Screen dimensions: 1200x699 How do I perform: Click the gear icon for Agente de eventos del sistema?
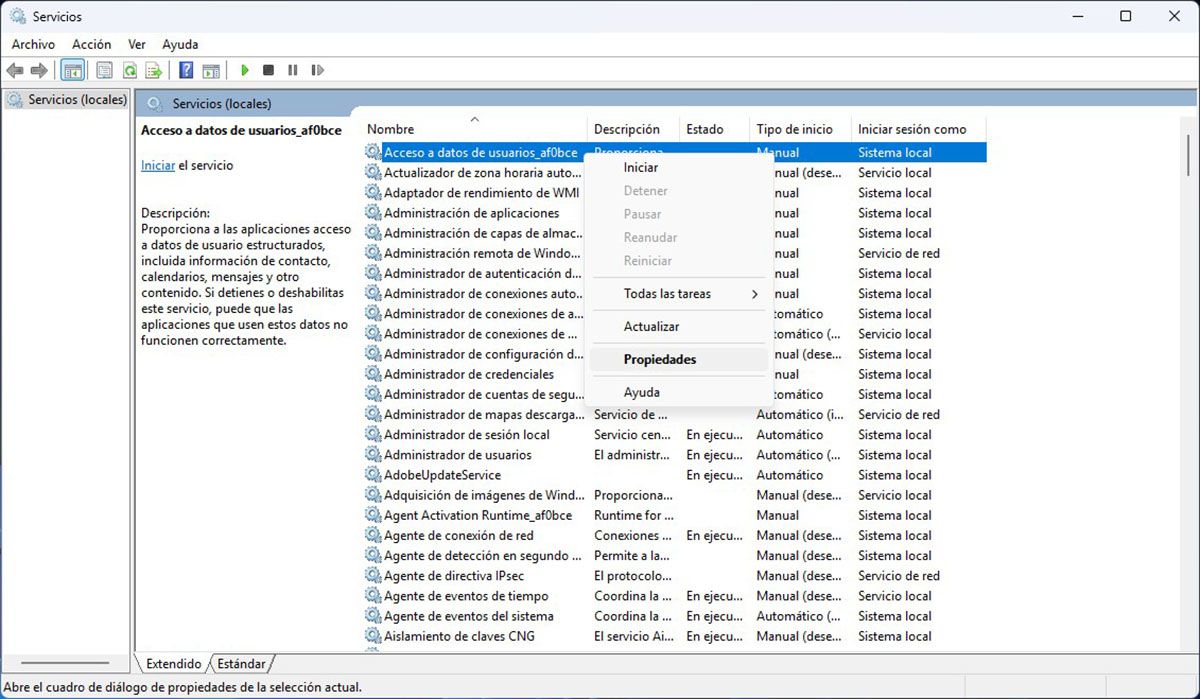(x=373, y=616)
